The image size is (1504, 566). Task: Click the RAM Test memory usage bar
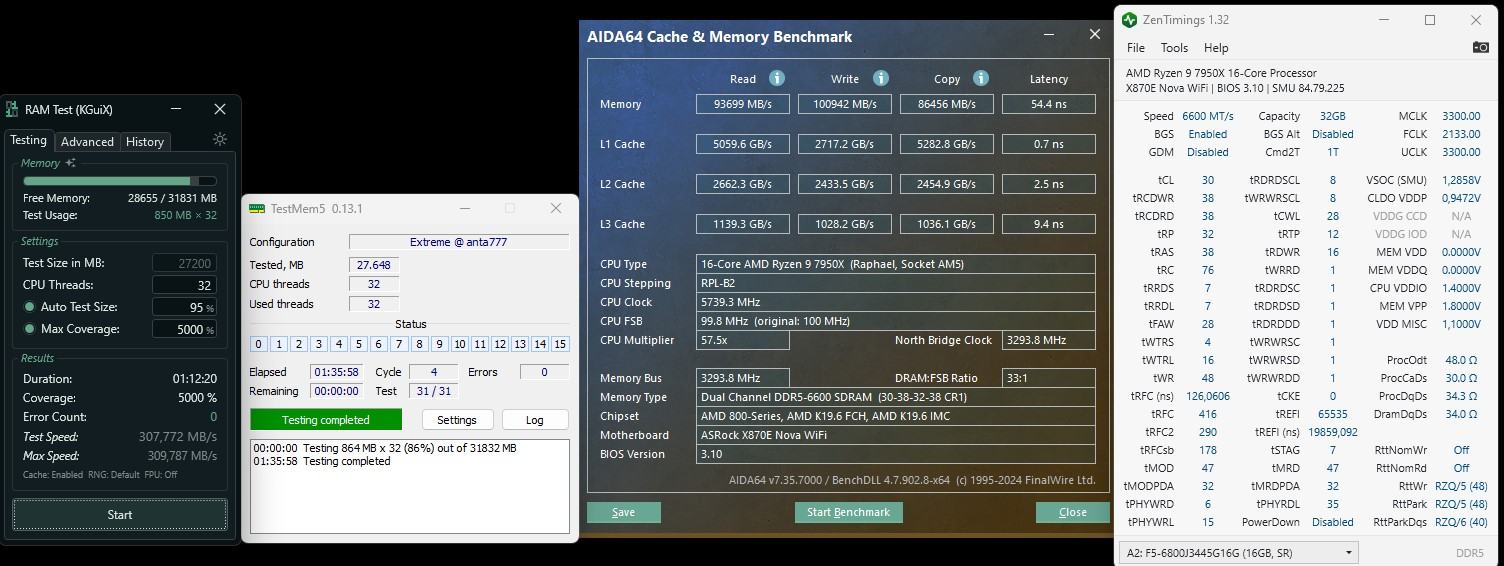click(120, 181)
